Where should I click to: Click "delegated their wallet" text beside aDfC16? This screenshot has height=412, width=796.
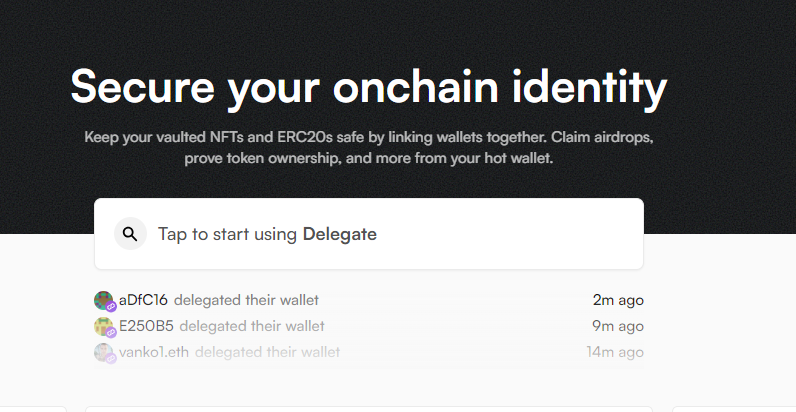(x=246, y=300)
